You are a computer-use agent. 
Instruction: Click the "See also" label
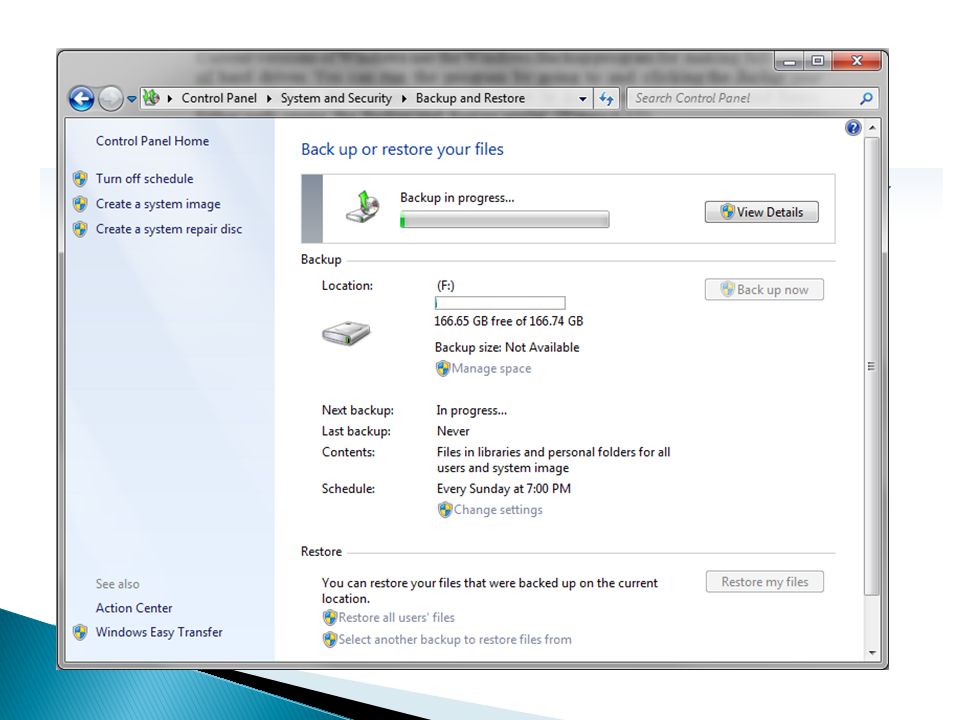pos(118,584)
